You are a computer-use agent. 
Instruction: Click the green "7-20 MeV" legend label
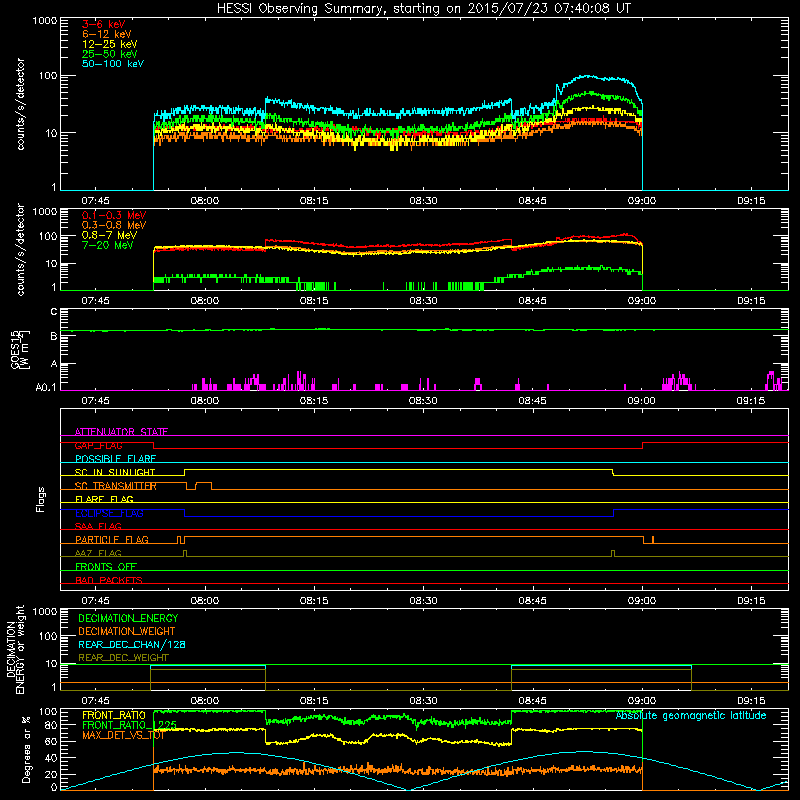[108, 245]
